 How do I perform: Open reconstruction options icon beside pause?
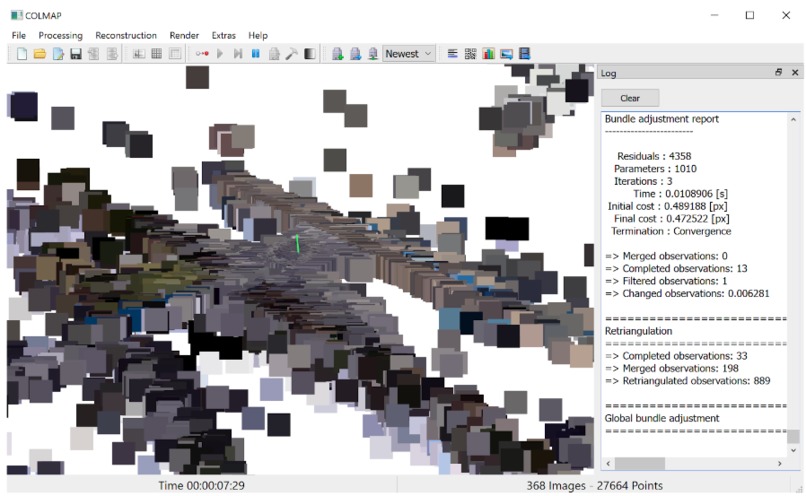pos(274,53)
